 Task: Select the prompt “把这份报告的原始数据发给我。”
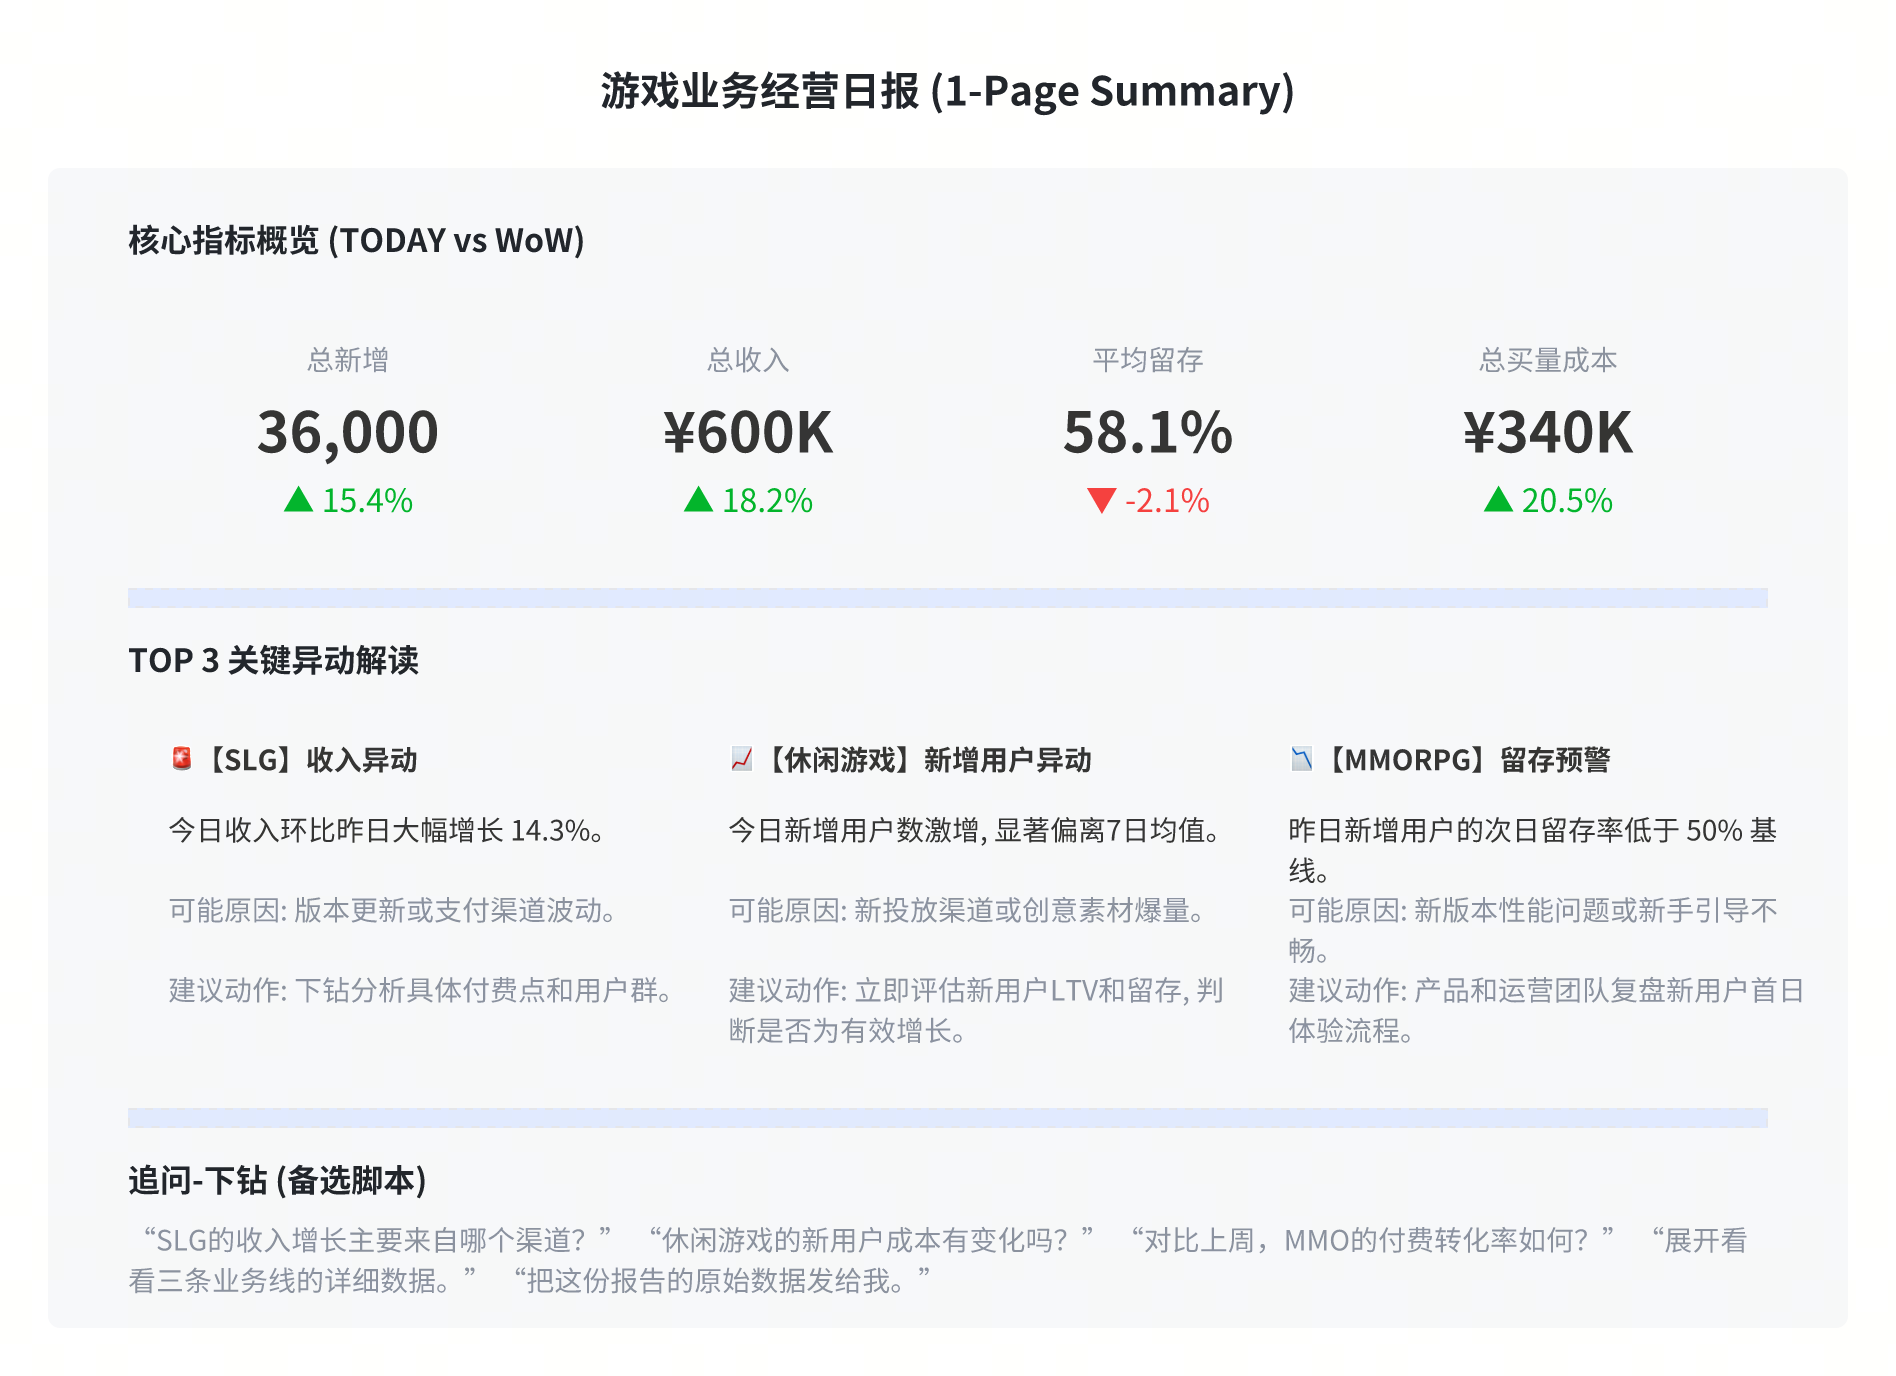721,1280
